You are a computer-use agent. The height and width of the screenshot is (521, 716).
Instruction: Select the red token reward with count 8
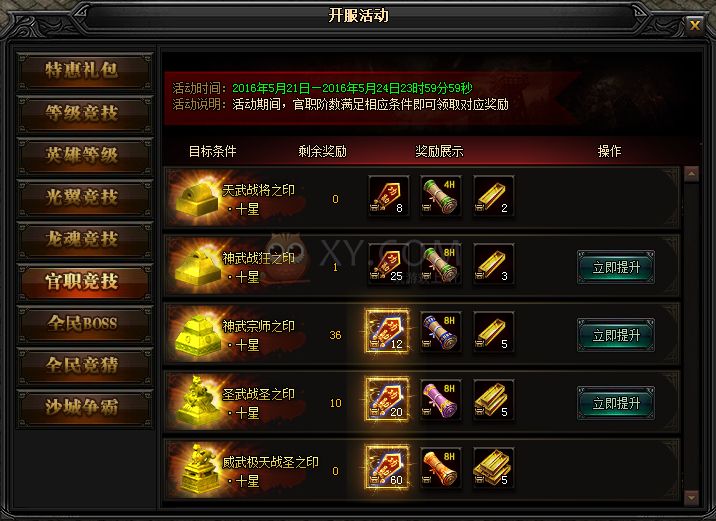388,196
